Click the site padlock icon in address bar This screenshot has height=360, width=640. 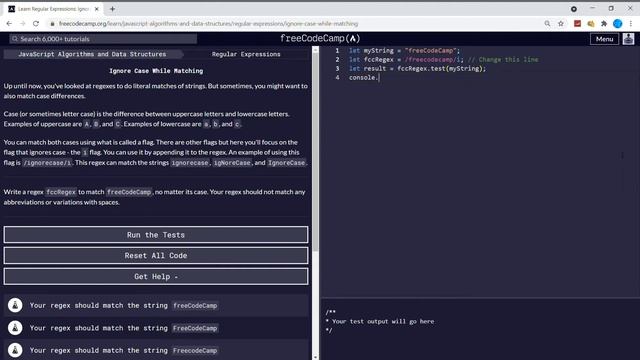[x=52, y=24]
